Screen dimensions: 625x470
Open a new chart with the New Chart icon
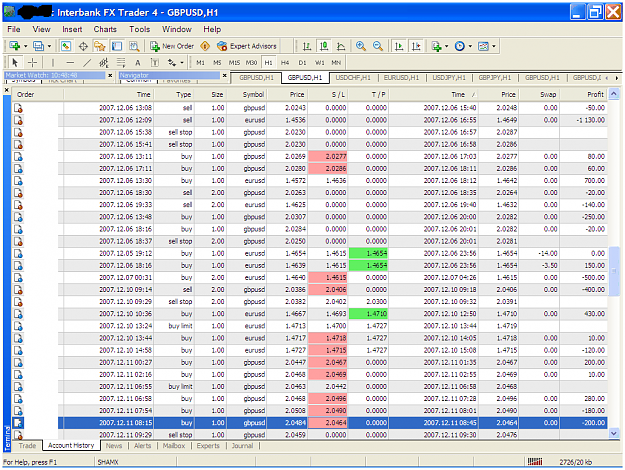click(15, 46)
